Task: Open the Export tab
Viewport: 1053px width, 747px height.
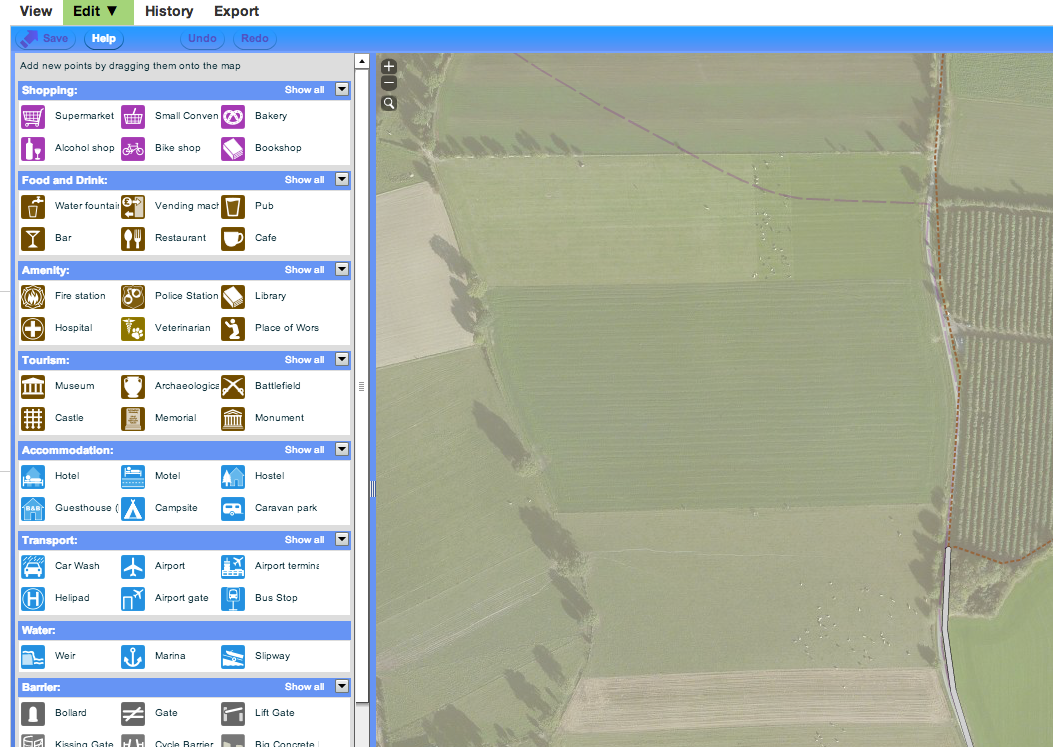Action: [236, 11]
